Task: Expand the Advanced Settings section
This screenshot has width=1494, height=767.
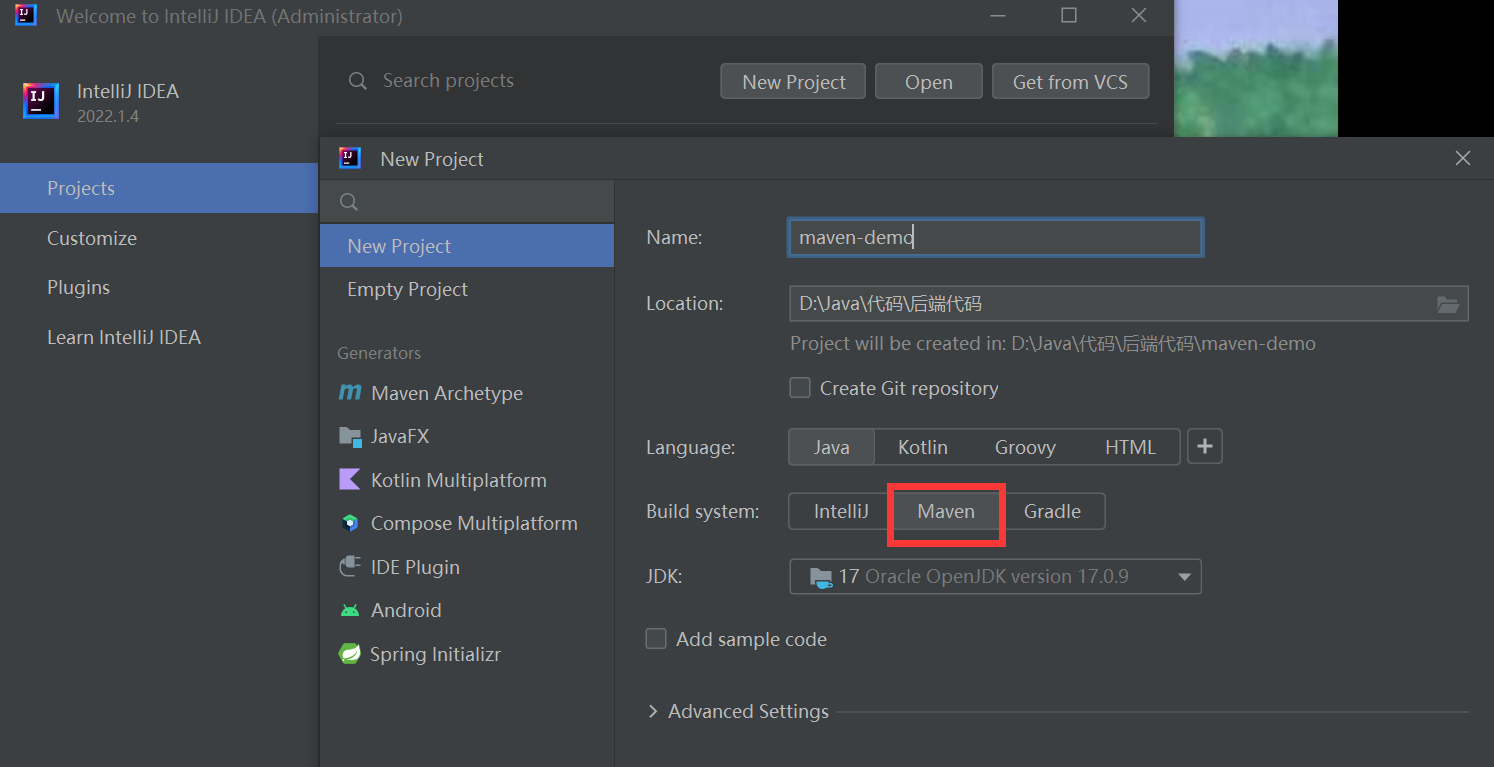Action: pos(738,711)
